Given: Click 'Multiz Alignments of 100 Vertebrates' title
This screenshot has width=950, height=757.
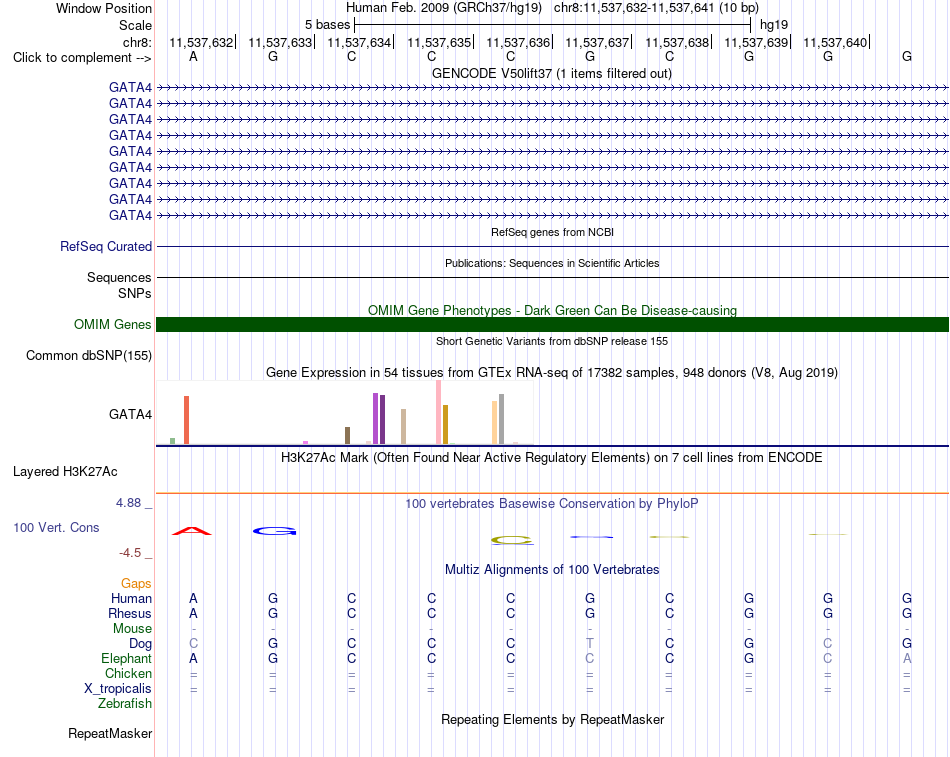Looking at the screenshot, I should point(552,570).
